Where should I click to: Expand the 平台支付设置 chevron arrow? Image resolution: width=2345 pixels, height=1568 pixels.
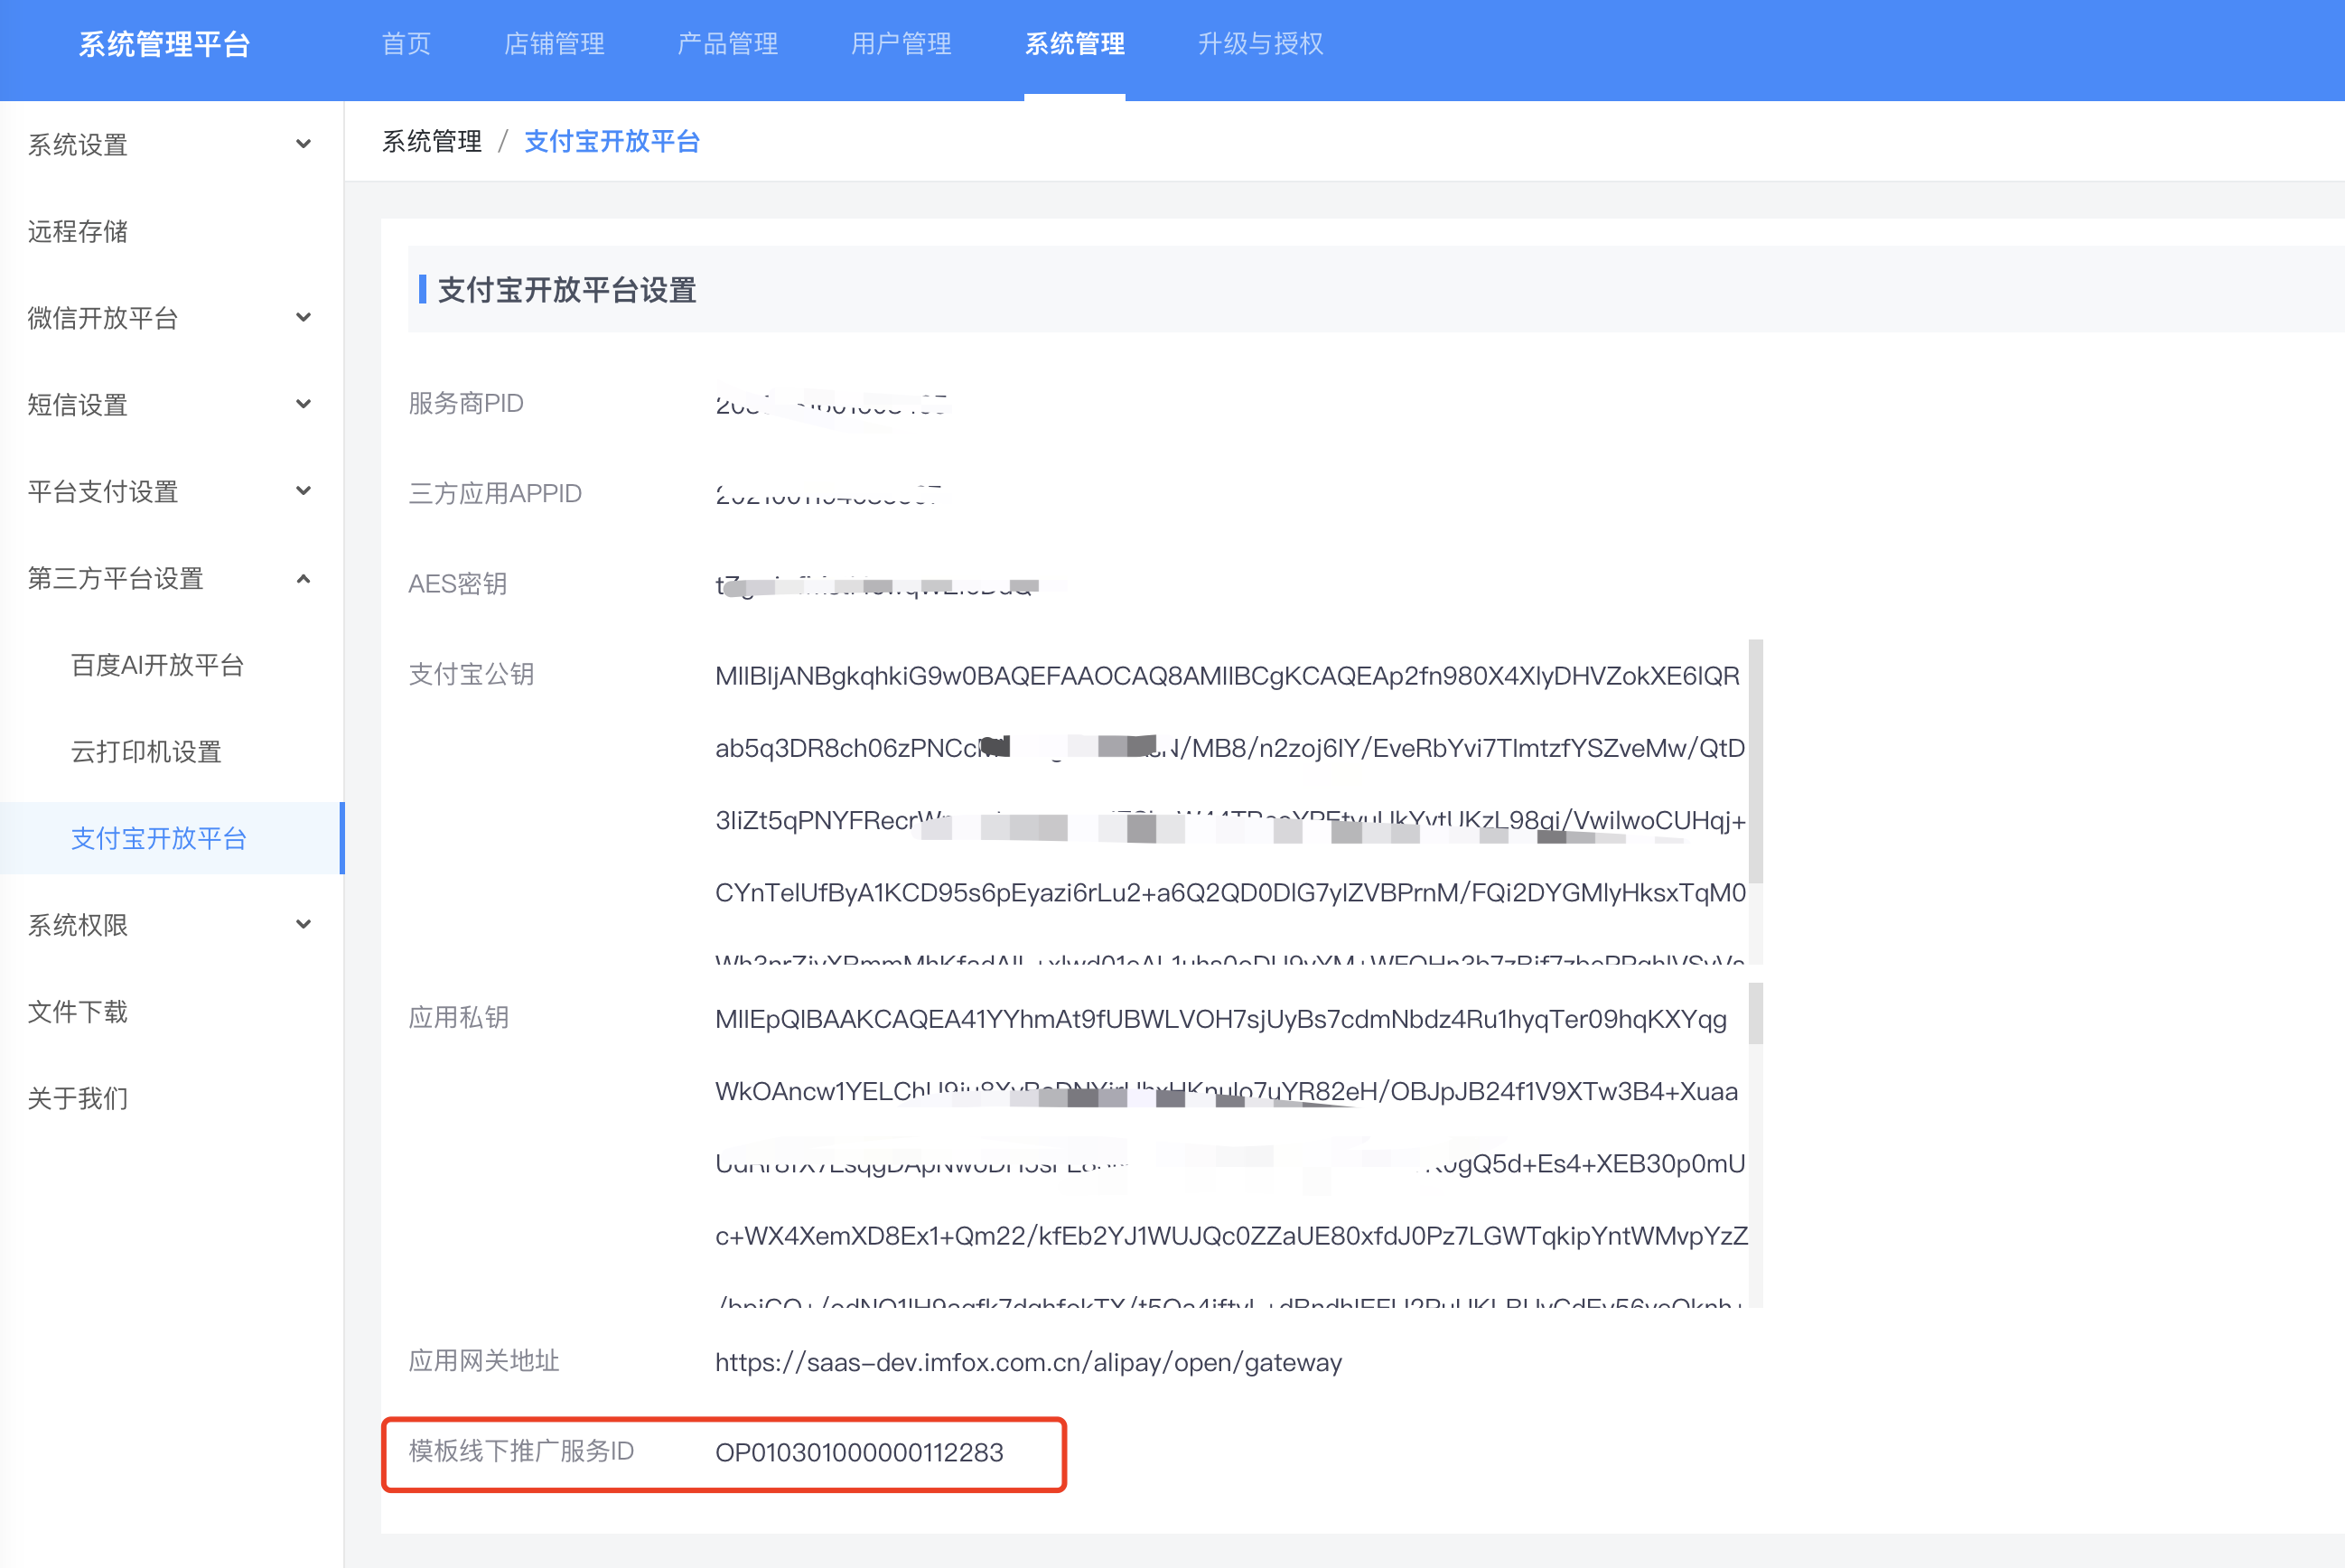(303, 491)
